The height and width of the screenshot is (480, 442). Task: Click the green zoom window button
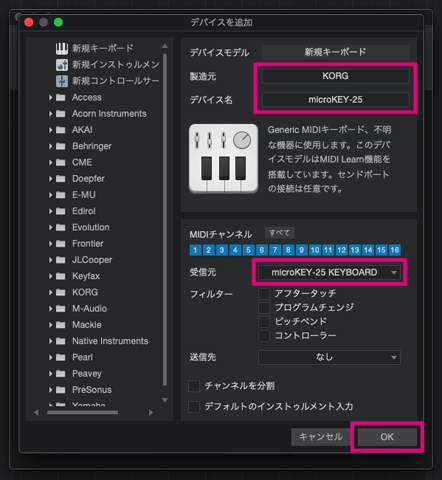pos(58,22)
